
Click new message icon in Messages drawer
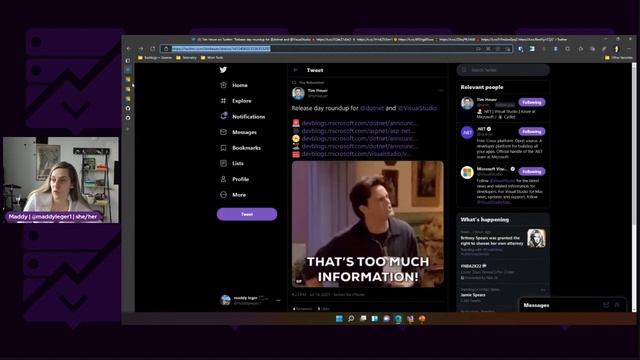tap(606, 305)
